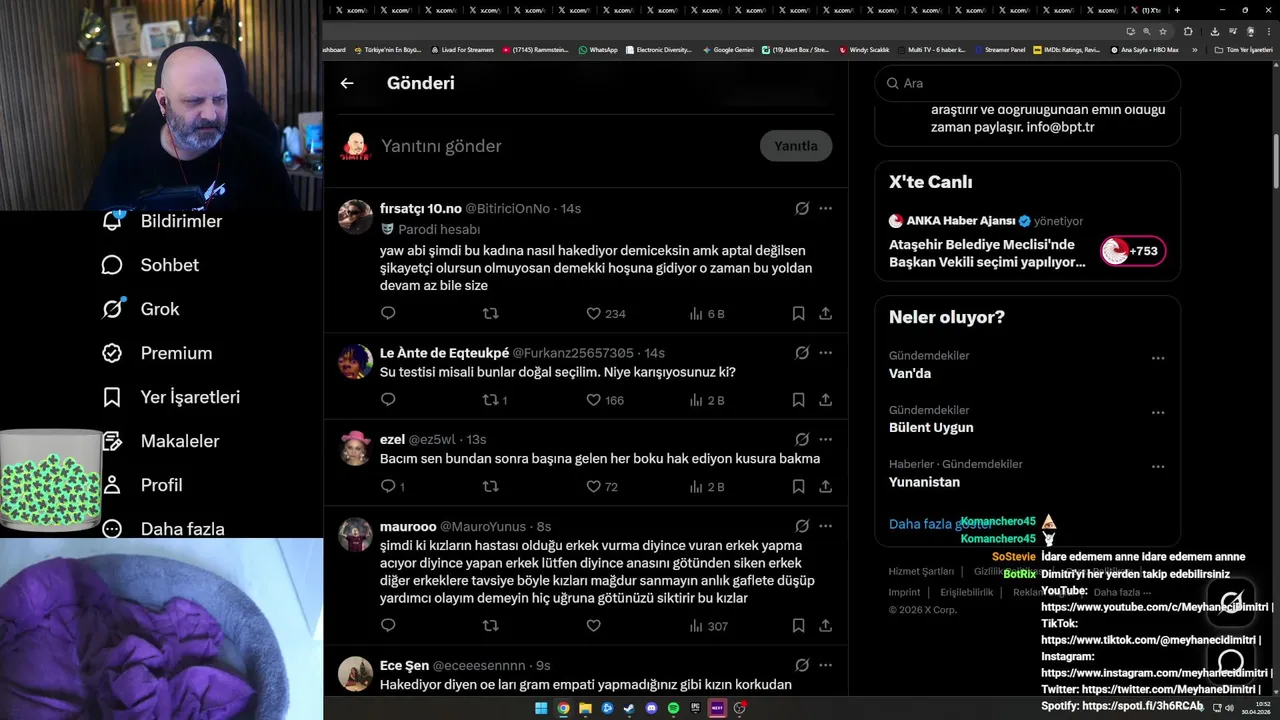Viewport: 1280px width, 720px height.
Task: Share maurooo's post
Action: point(825,626)
